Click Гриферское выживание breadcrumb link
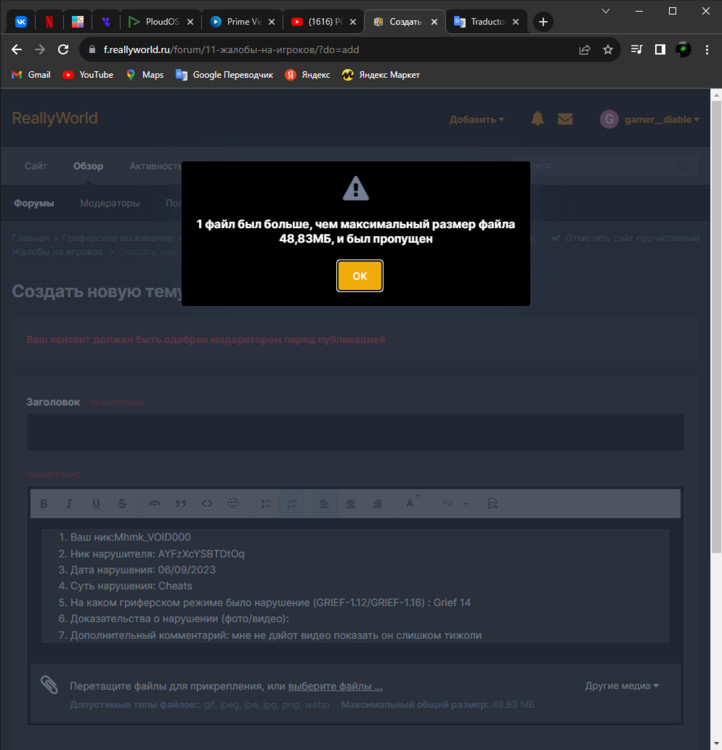The image size is (722, 750). click(118, 238)
